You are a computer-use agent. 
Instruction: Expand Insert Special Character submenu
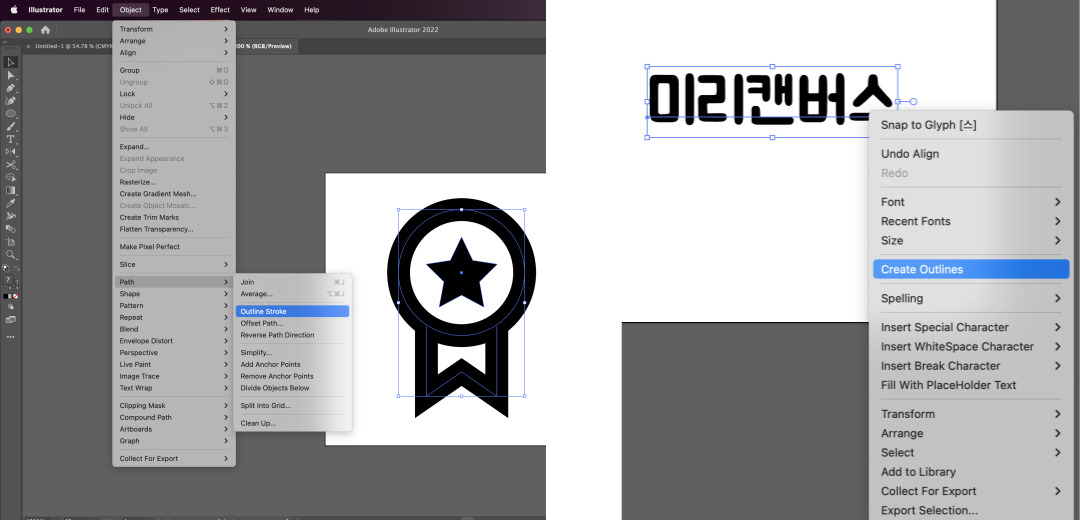click(x=970, y=327)
